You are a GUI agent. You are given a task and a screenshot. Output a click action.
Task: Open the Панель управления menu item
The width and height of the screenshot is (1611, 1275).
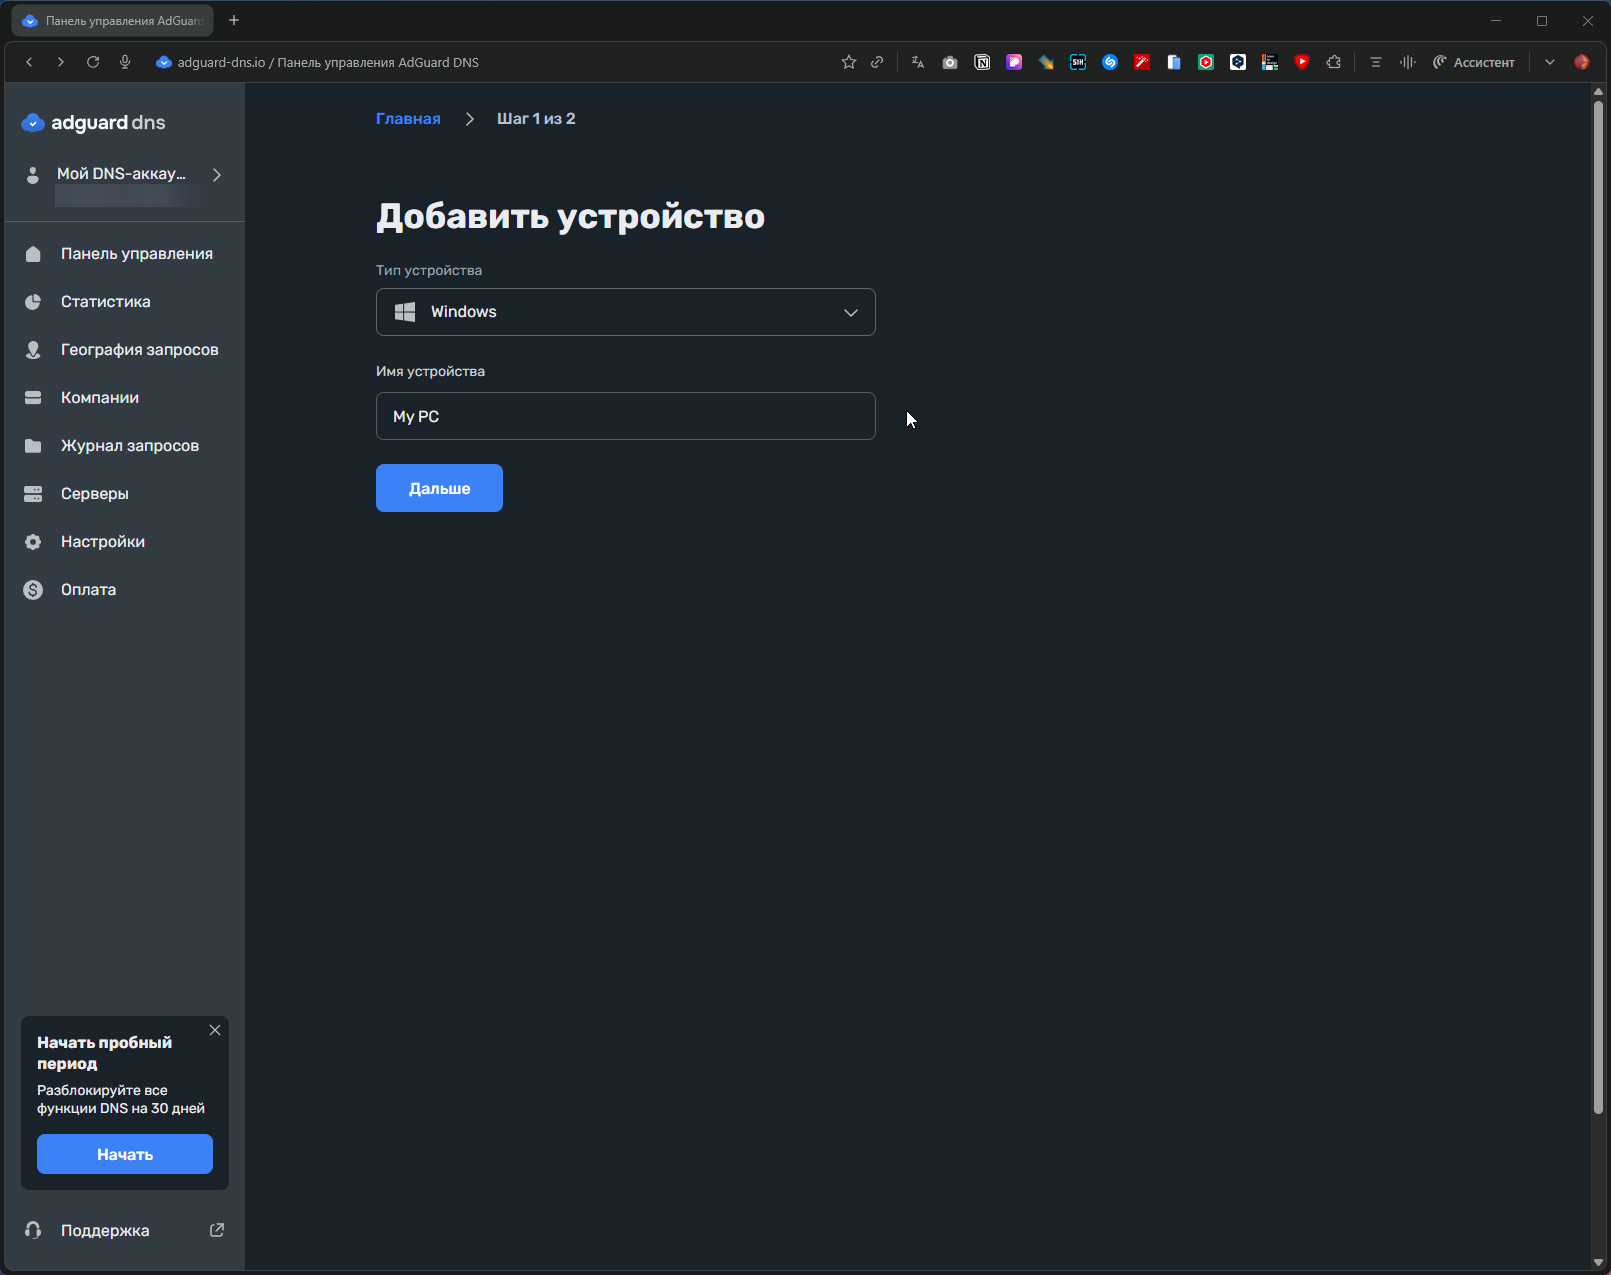coord(136,254)
